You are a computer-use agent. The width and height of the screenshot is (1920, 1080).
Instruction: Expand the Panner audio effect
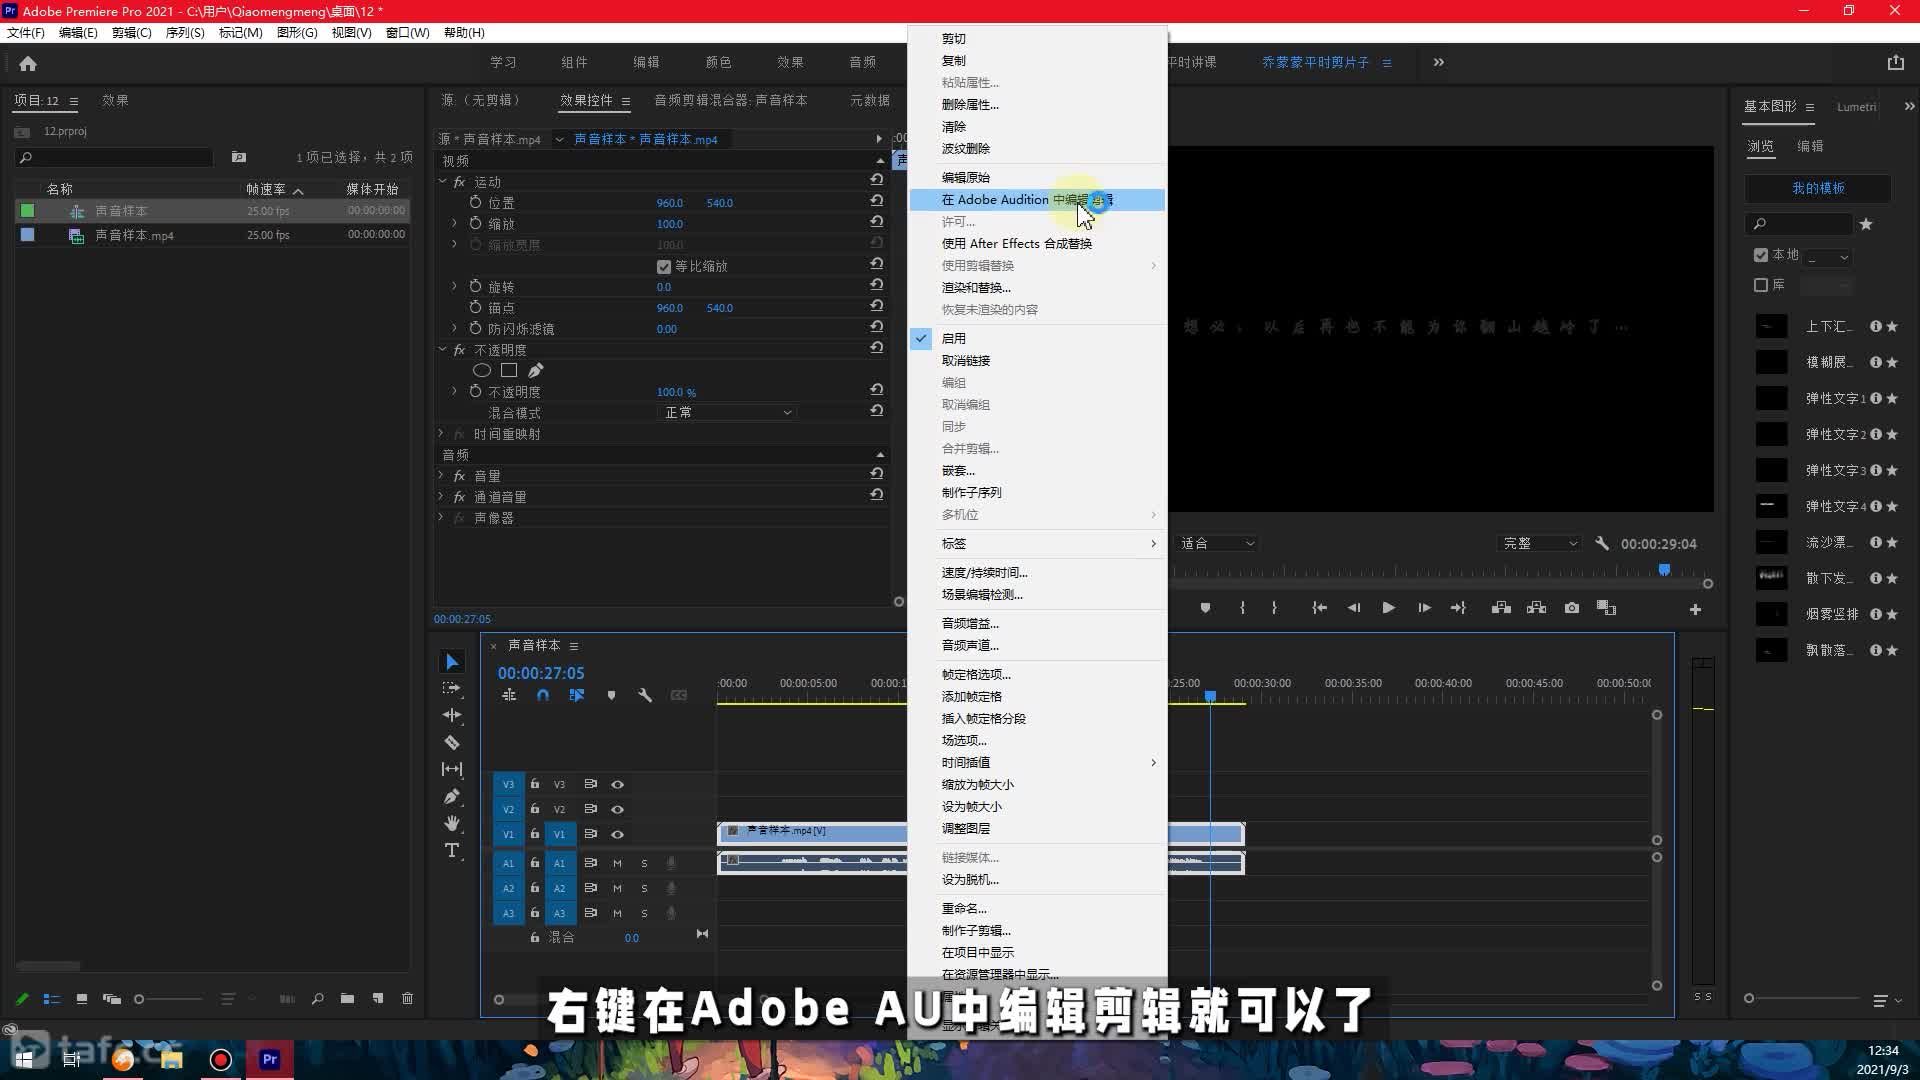tap(441, 517)
